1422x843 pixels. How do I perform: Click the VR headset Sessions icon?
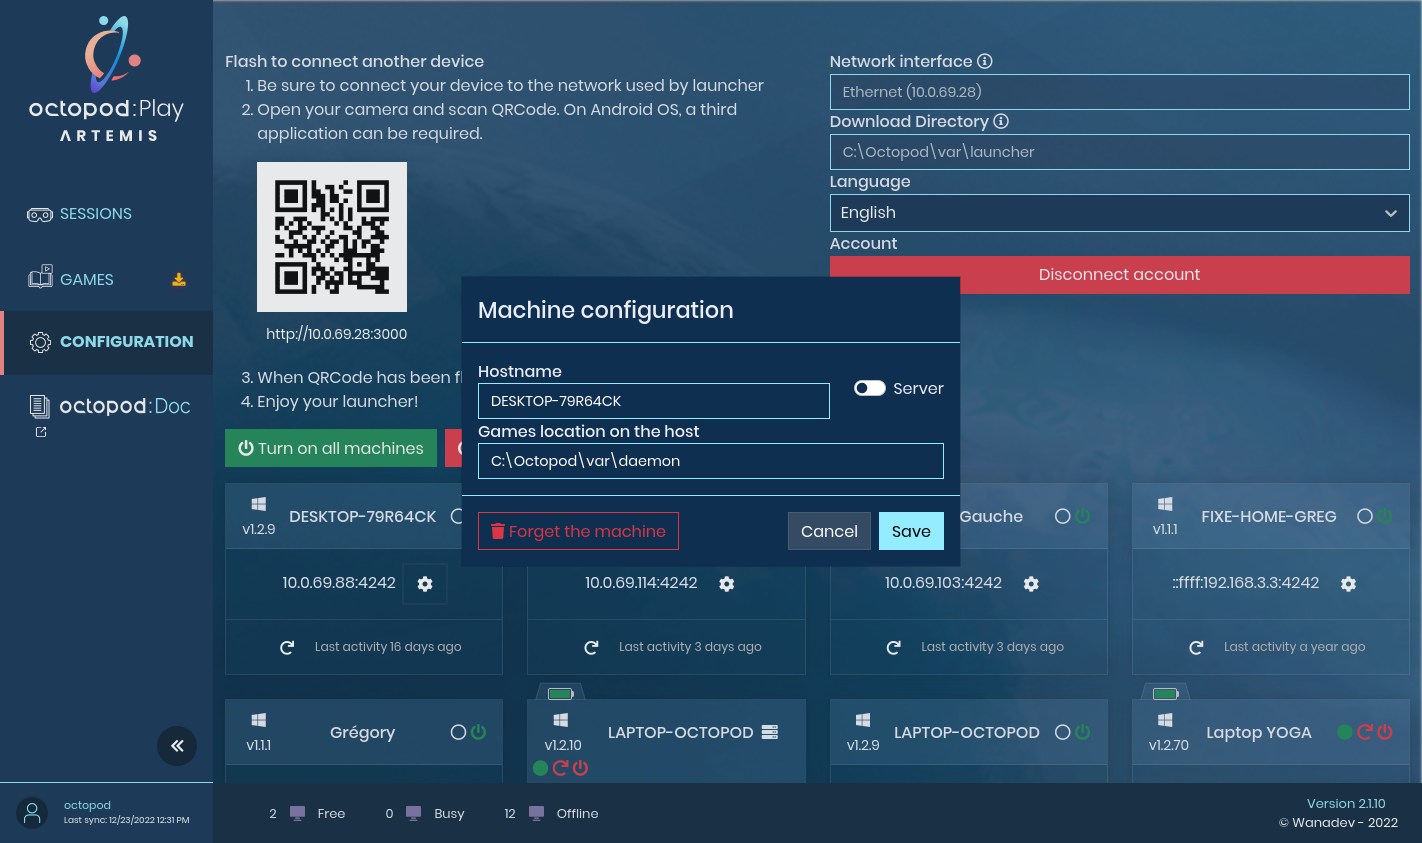coord(40,214)
